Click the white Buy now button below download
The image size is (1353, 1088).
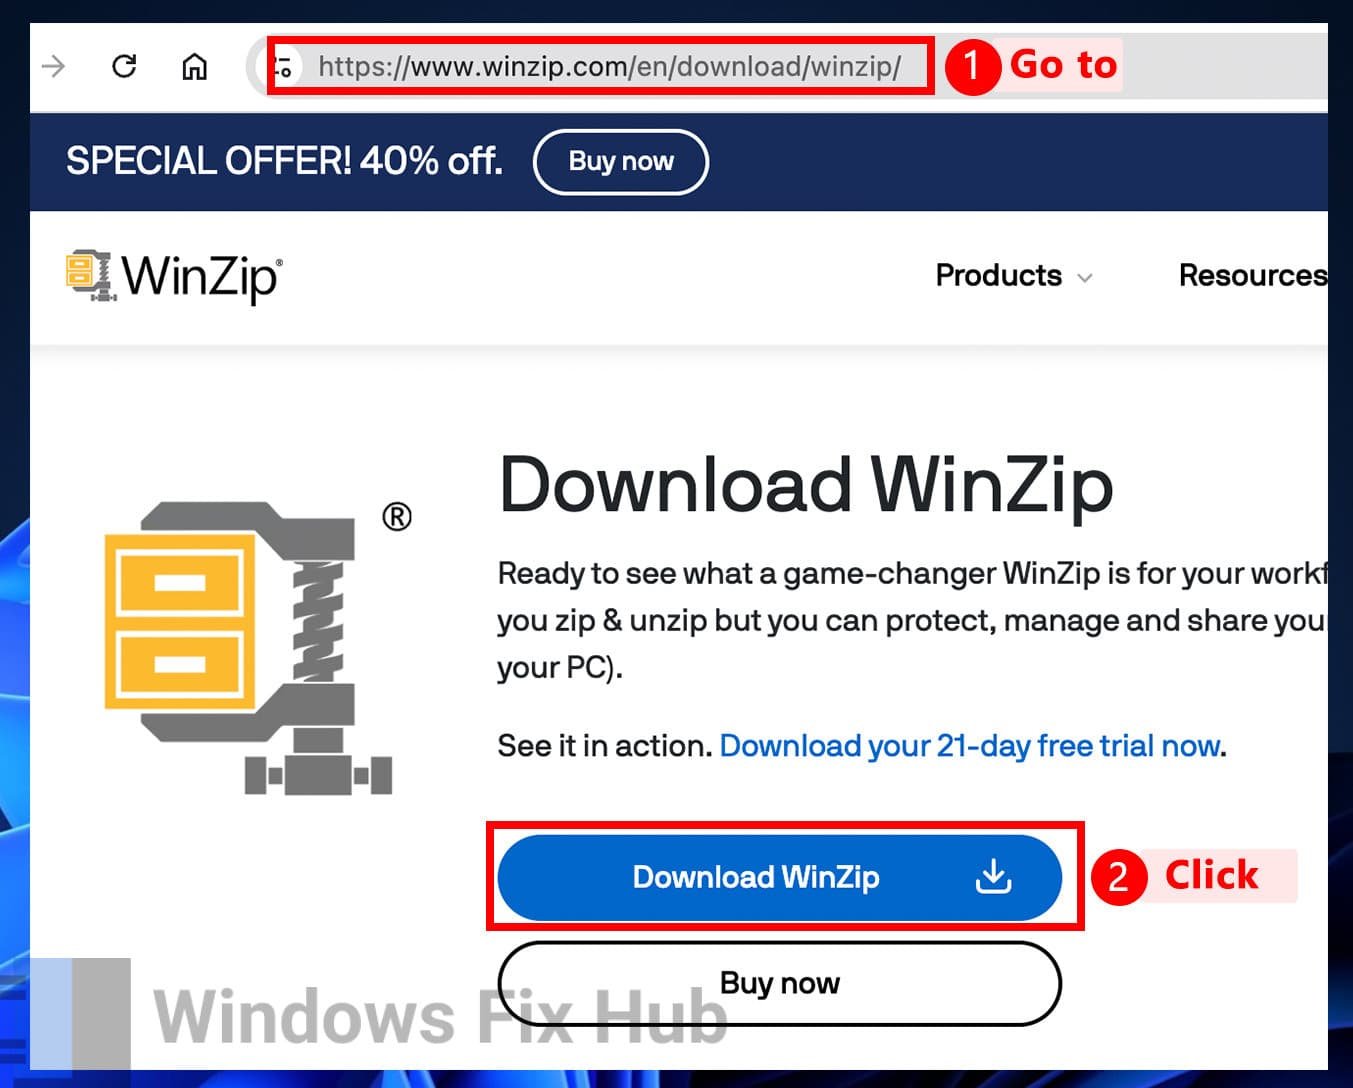pyautogui.click(x=779, y=983)
